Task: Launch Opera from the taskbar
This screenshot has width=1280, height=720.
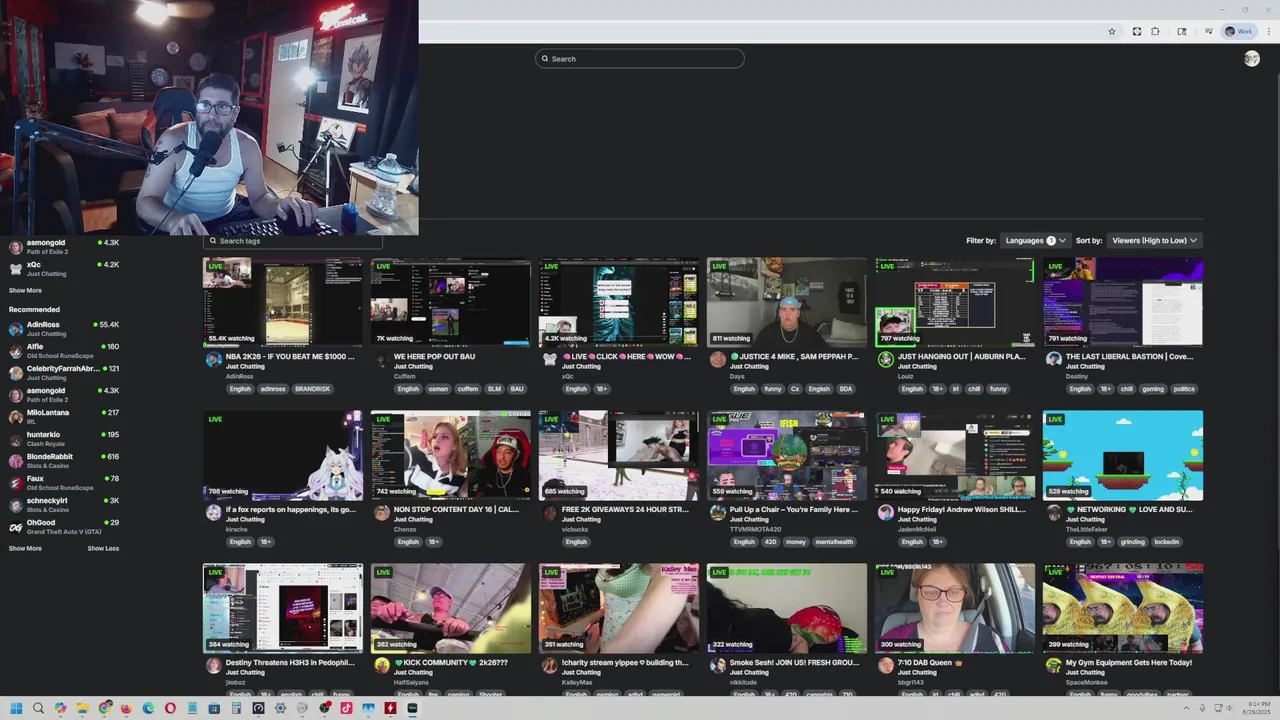Action: (170, 708)
